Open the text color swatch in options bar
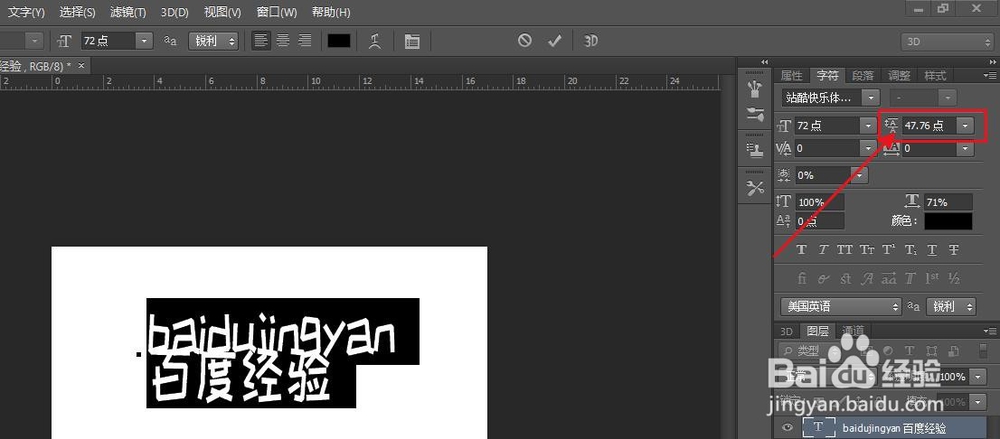 pos(339,41)
